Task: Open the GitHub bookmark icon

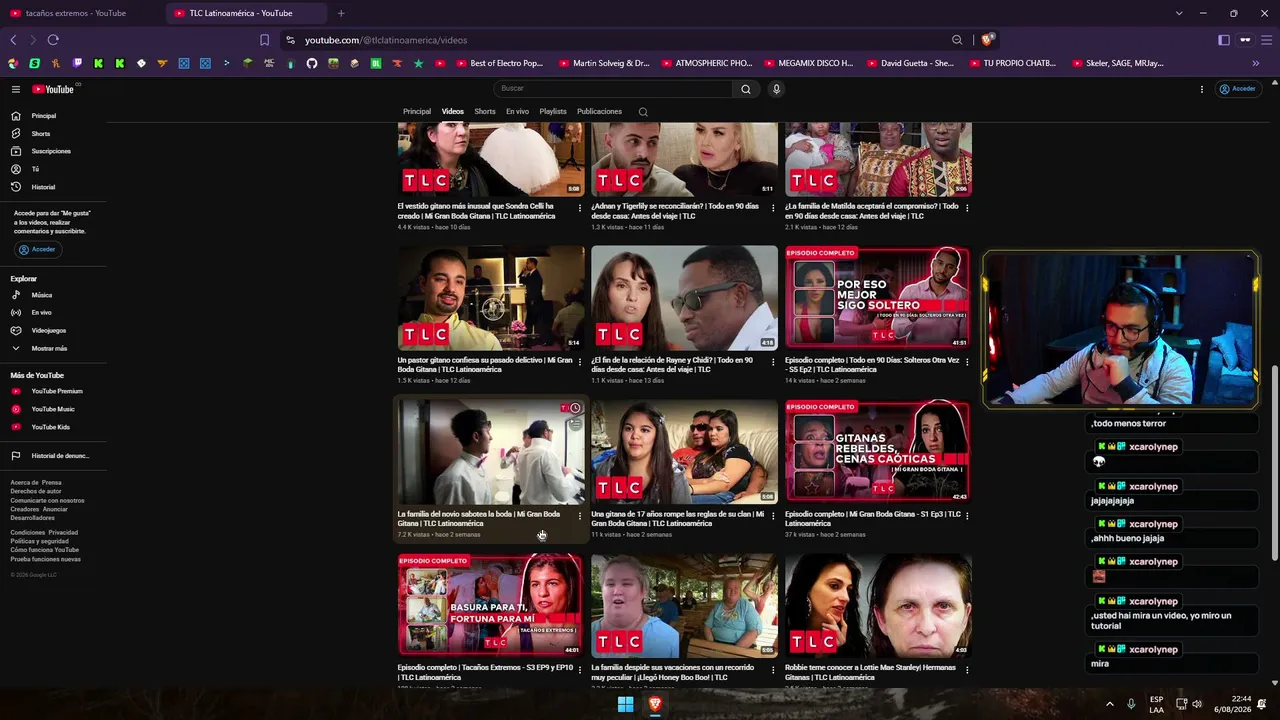Action: point(312,63)
